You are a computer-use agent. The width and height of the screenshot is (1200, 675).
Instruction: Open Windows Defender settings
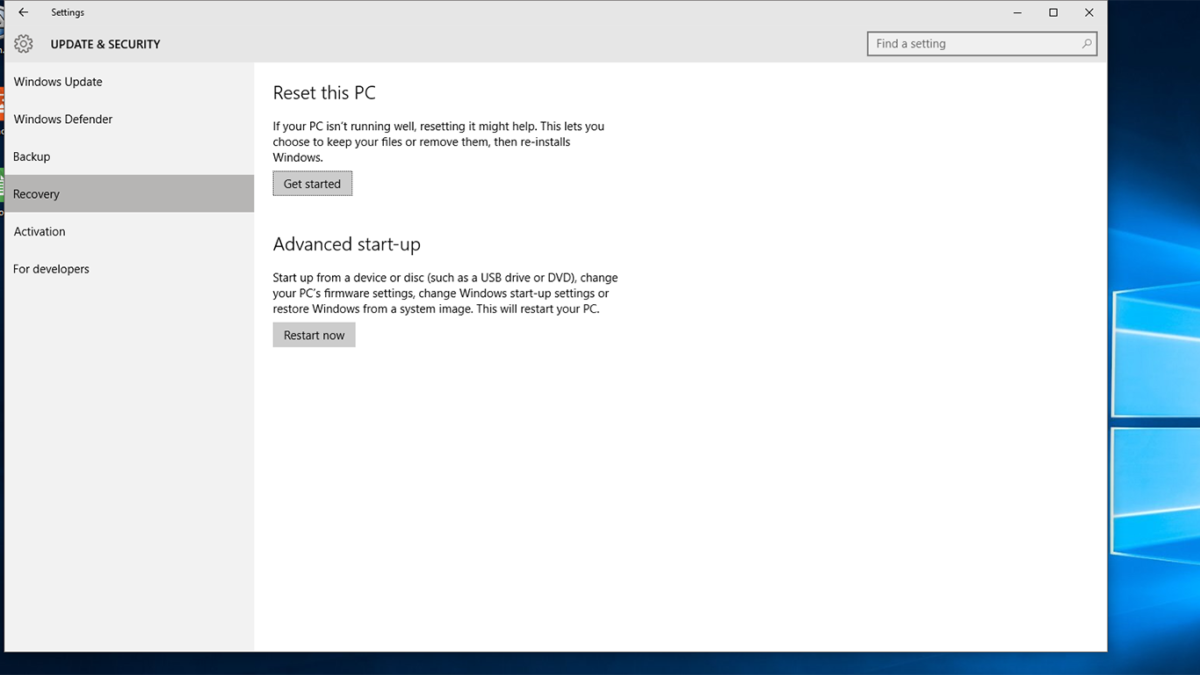[x=63, y=119]
